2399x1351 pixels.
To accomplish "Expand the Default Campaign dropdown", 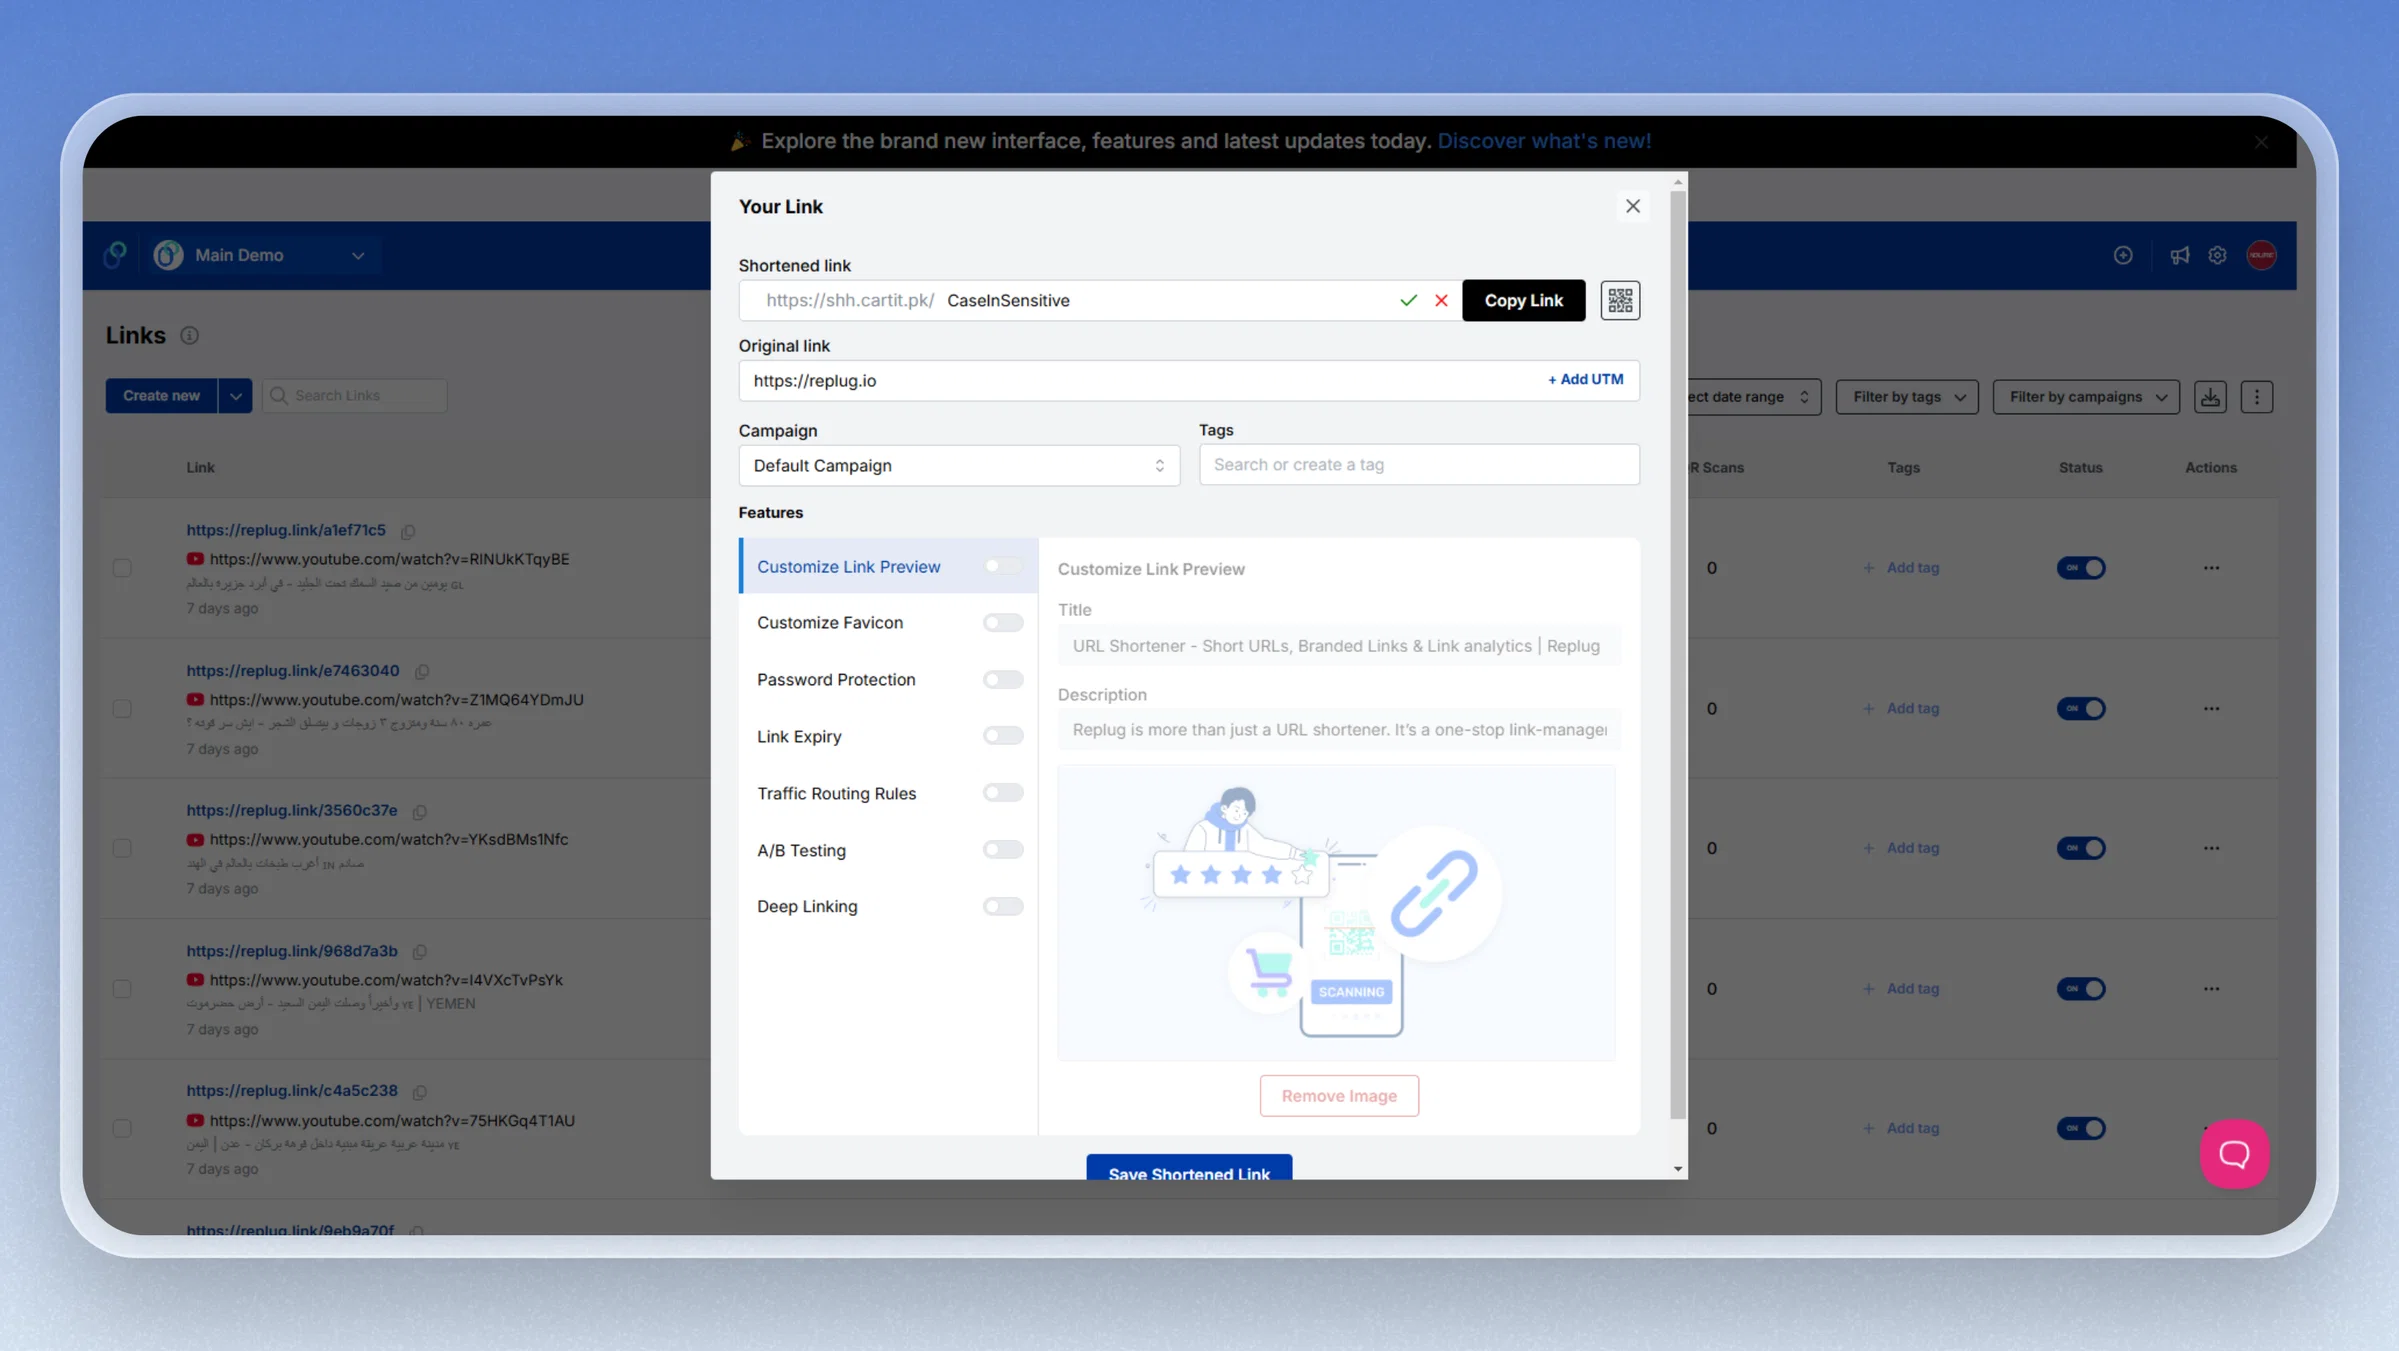I will click(959, 465).
